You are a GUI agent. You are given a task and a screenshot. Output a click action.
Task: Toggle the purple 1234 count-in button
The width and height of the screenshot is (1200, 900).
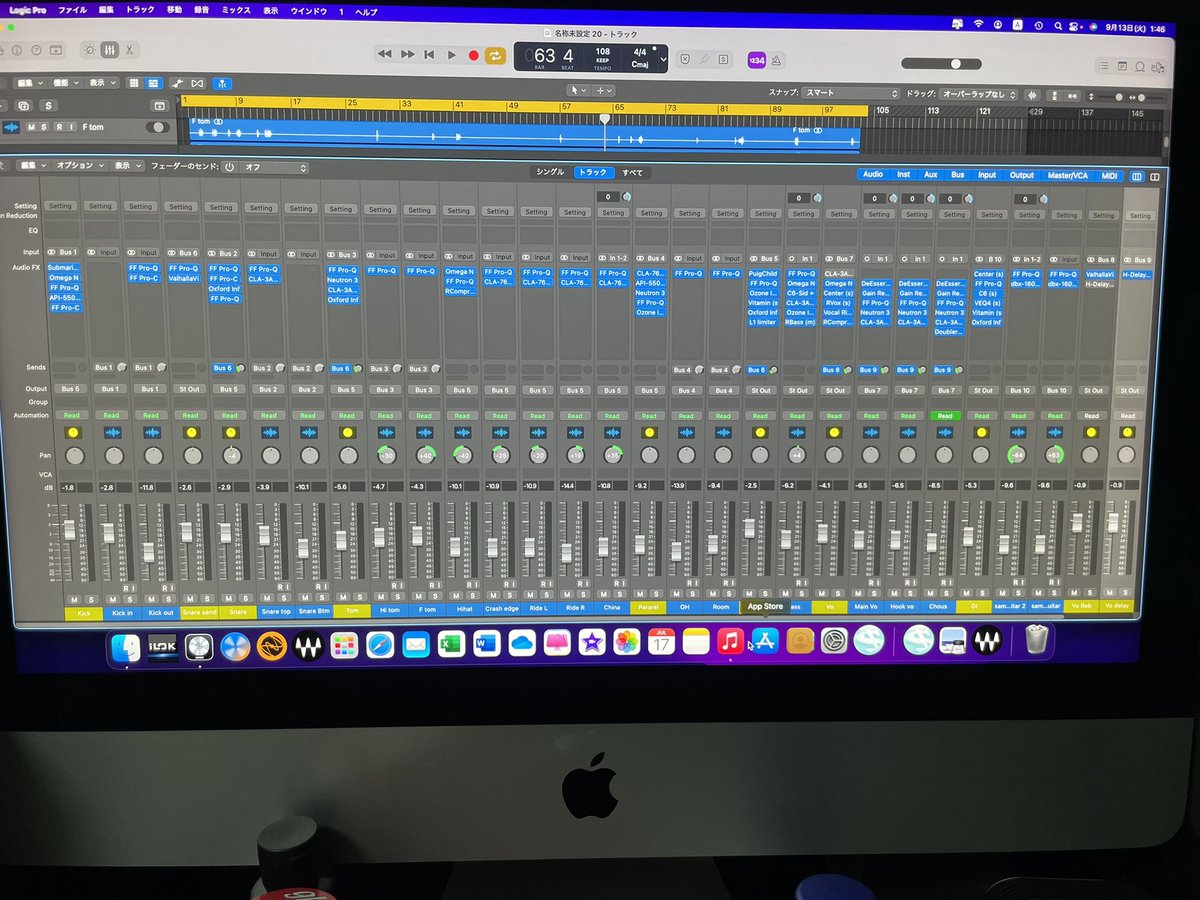pyautogui.click(x=757, y=60)
